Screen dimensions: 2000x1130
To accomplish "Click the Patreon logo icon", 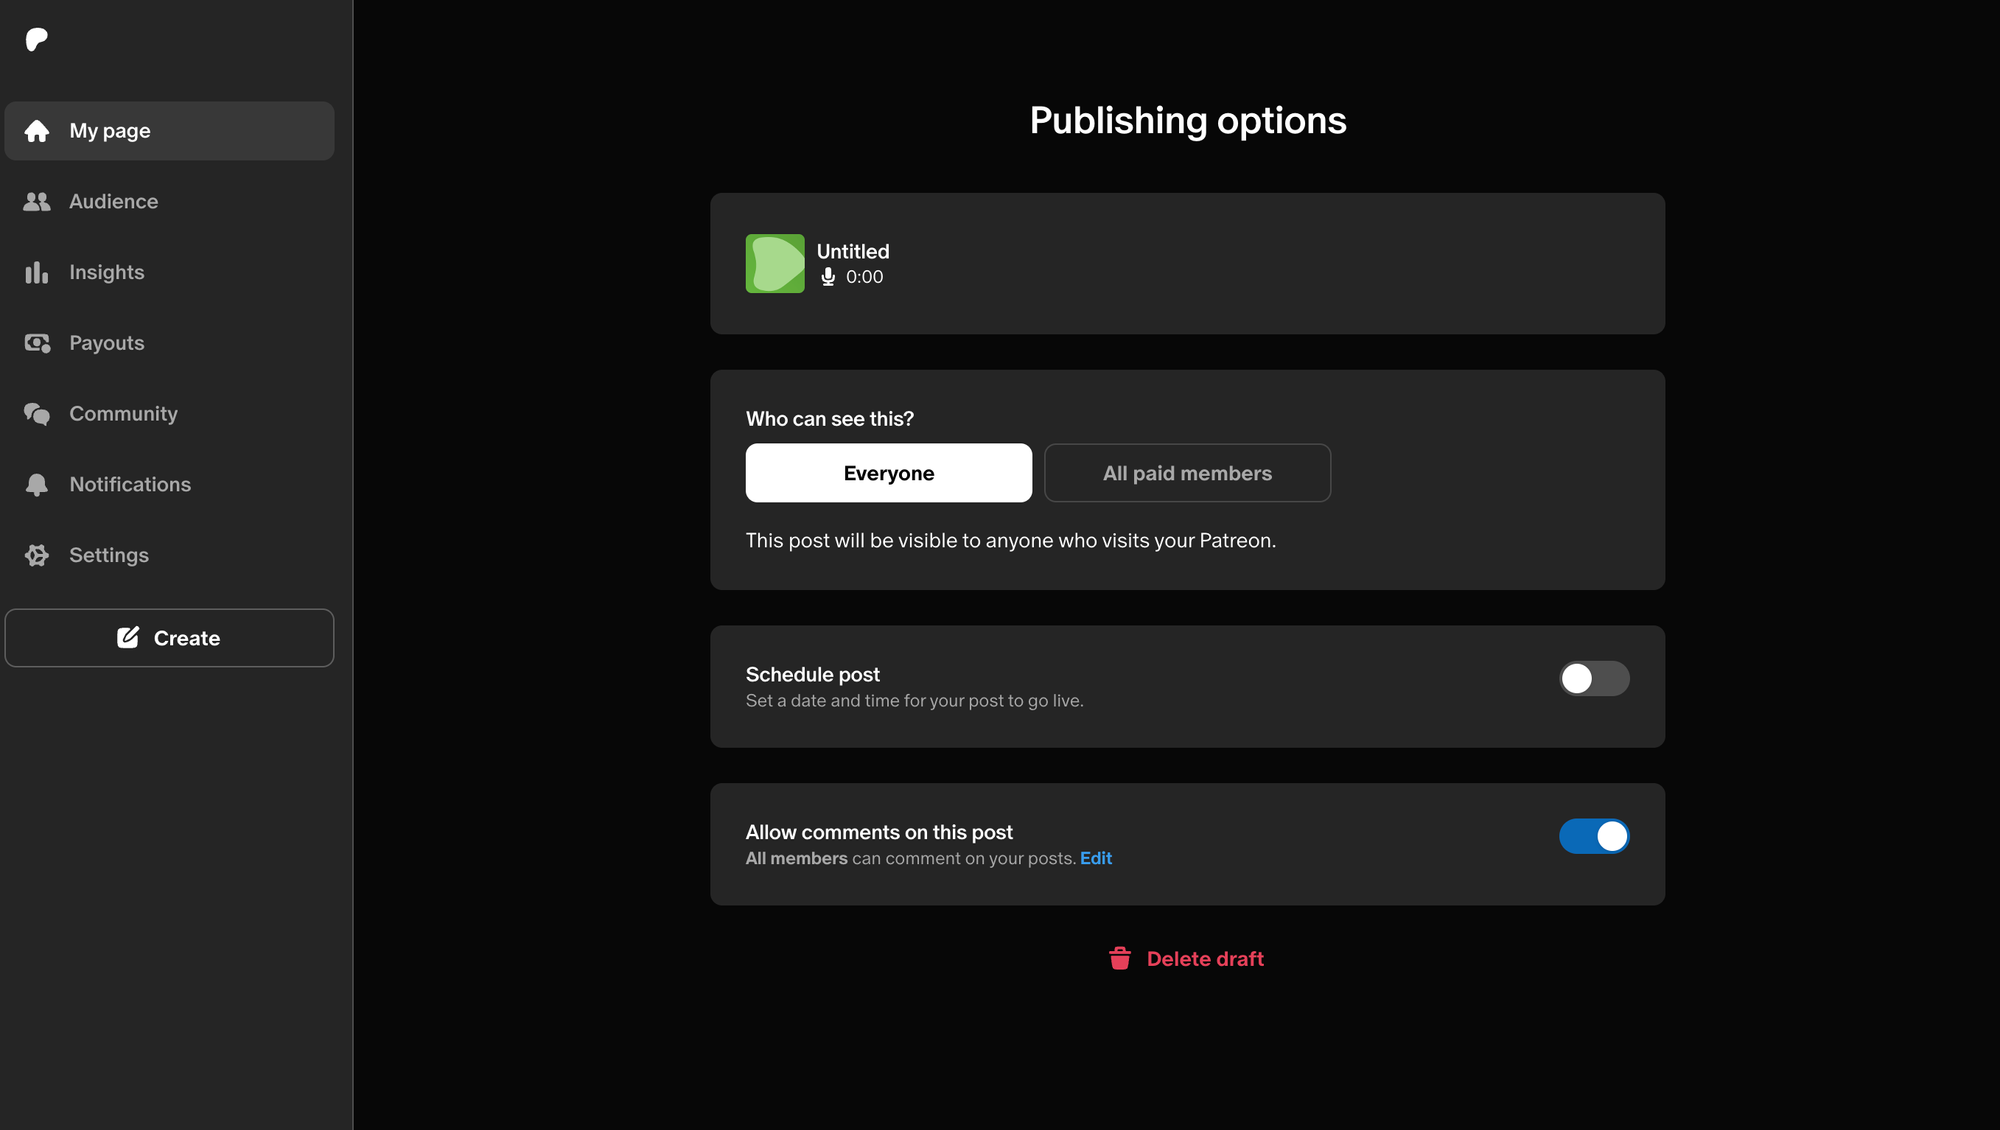I will (x=37, y=40).
